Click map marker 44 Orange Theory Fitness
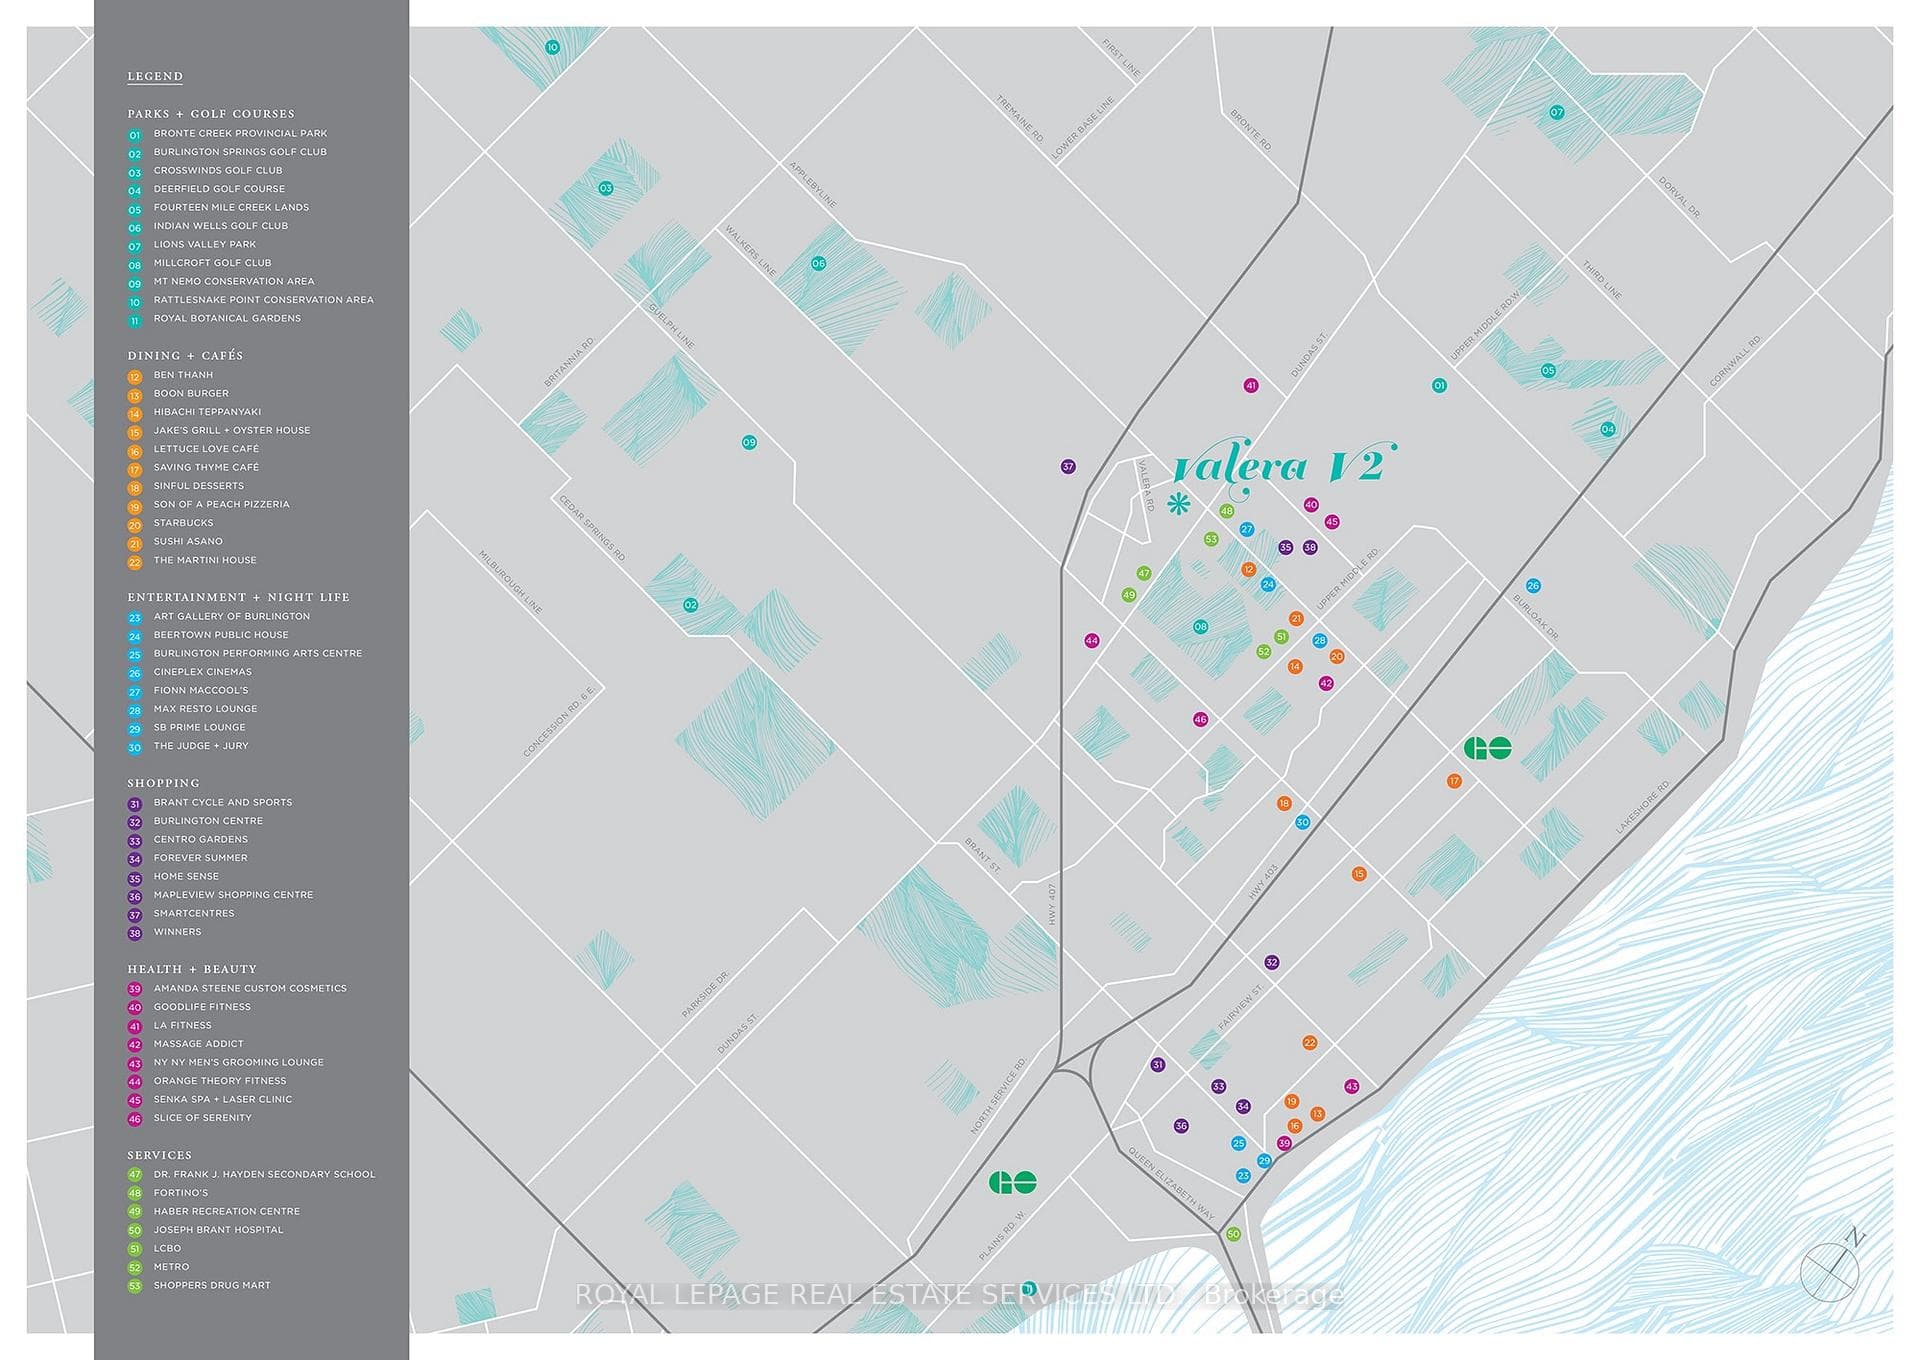 point(1092,641)
